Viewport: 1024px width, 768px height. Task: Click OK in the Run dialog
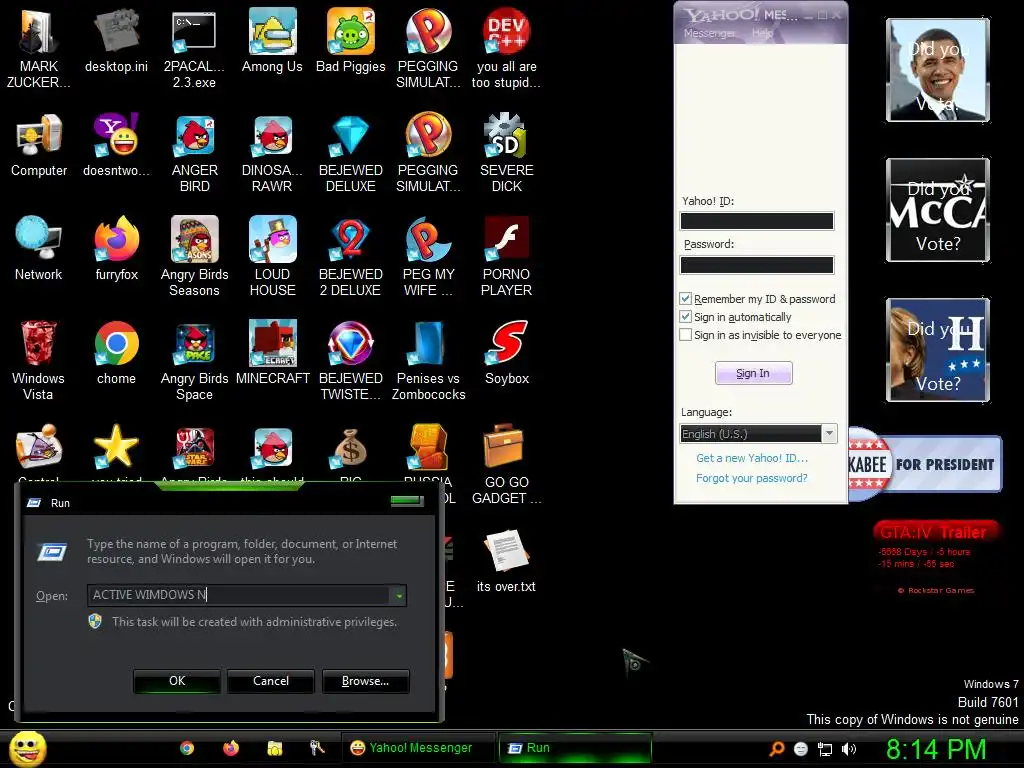click(x=177, y=681)
